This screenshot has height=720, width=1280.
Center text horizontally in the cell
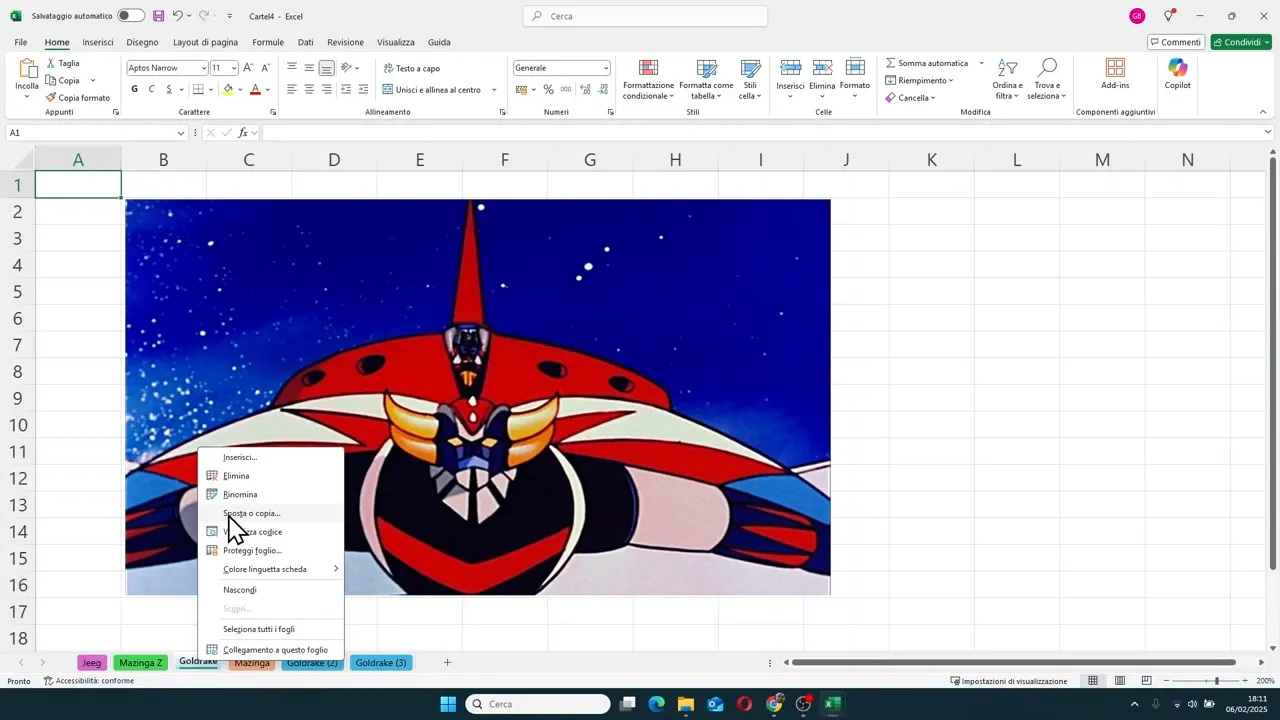[309, 89]
